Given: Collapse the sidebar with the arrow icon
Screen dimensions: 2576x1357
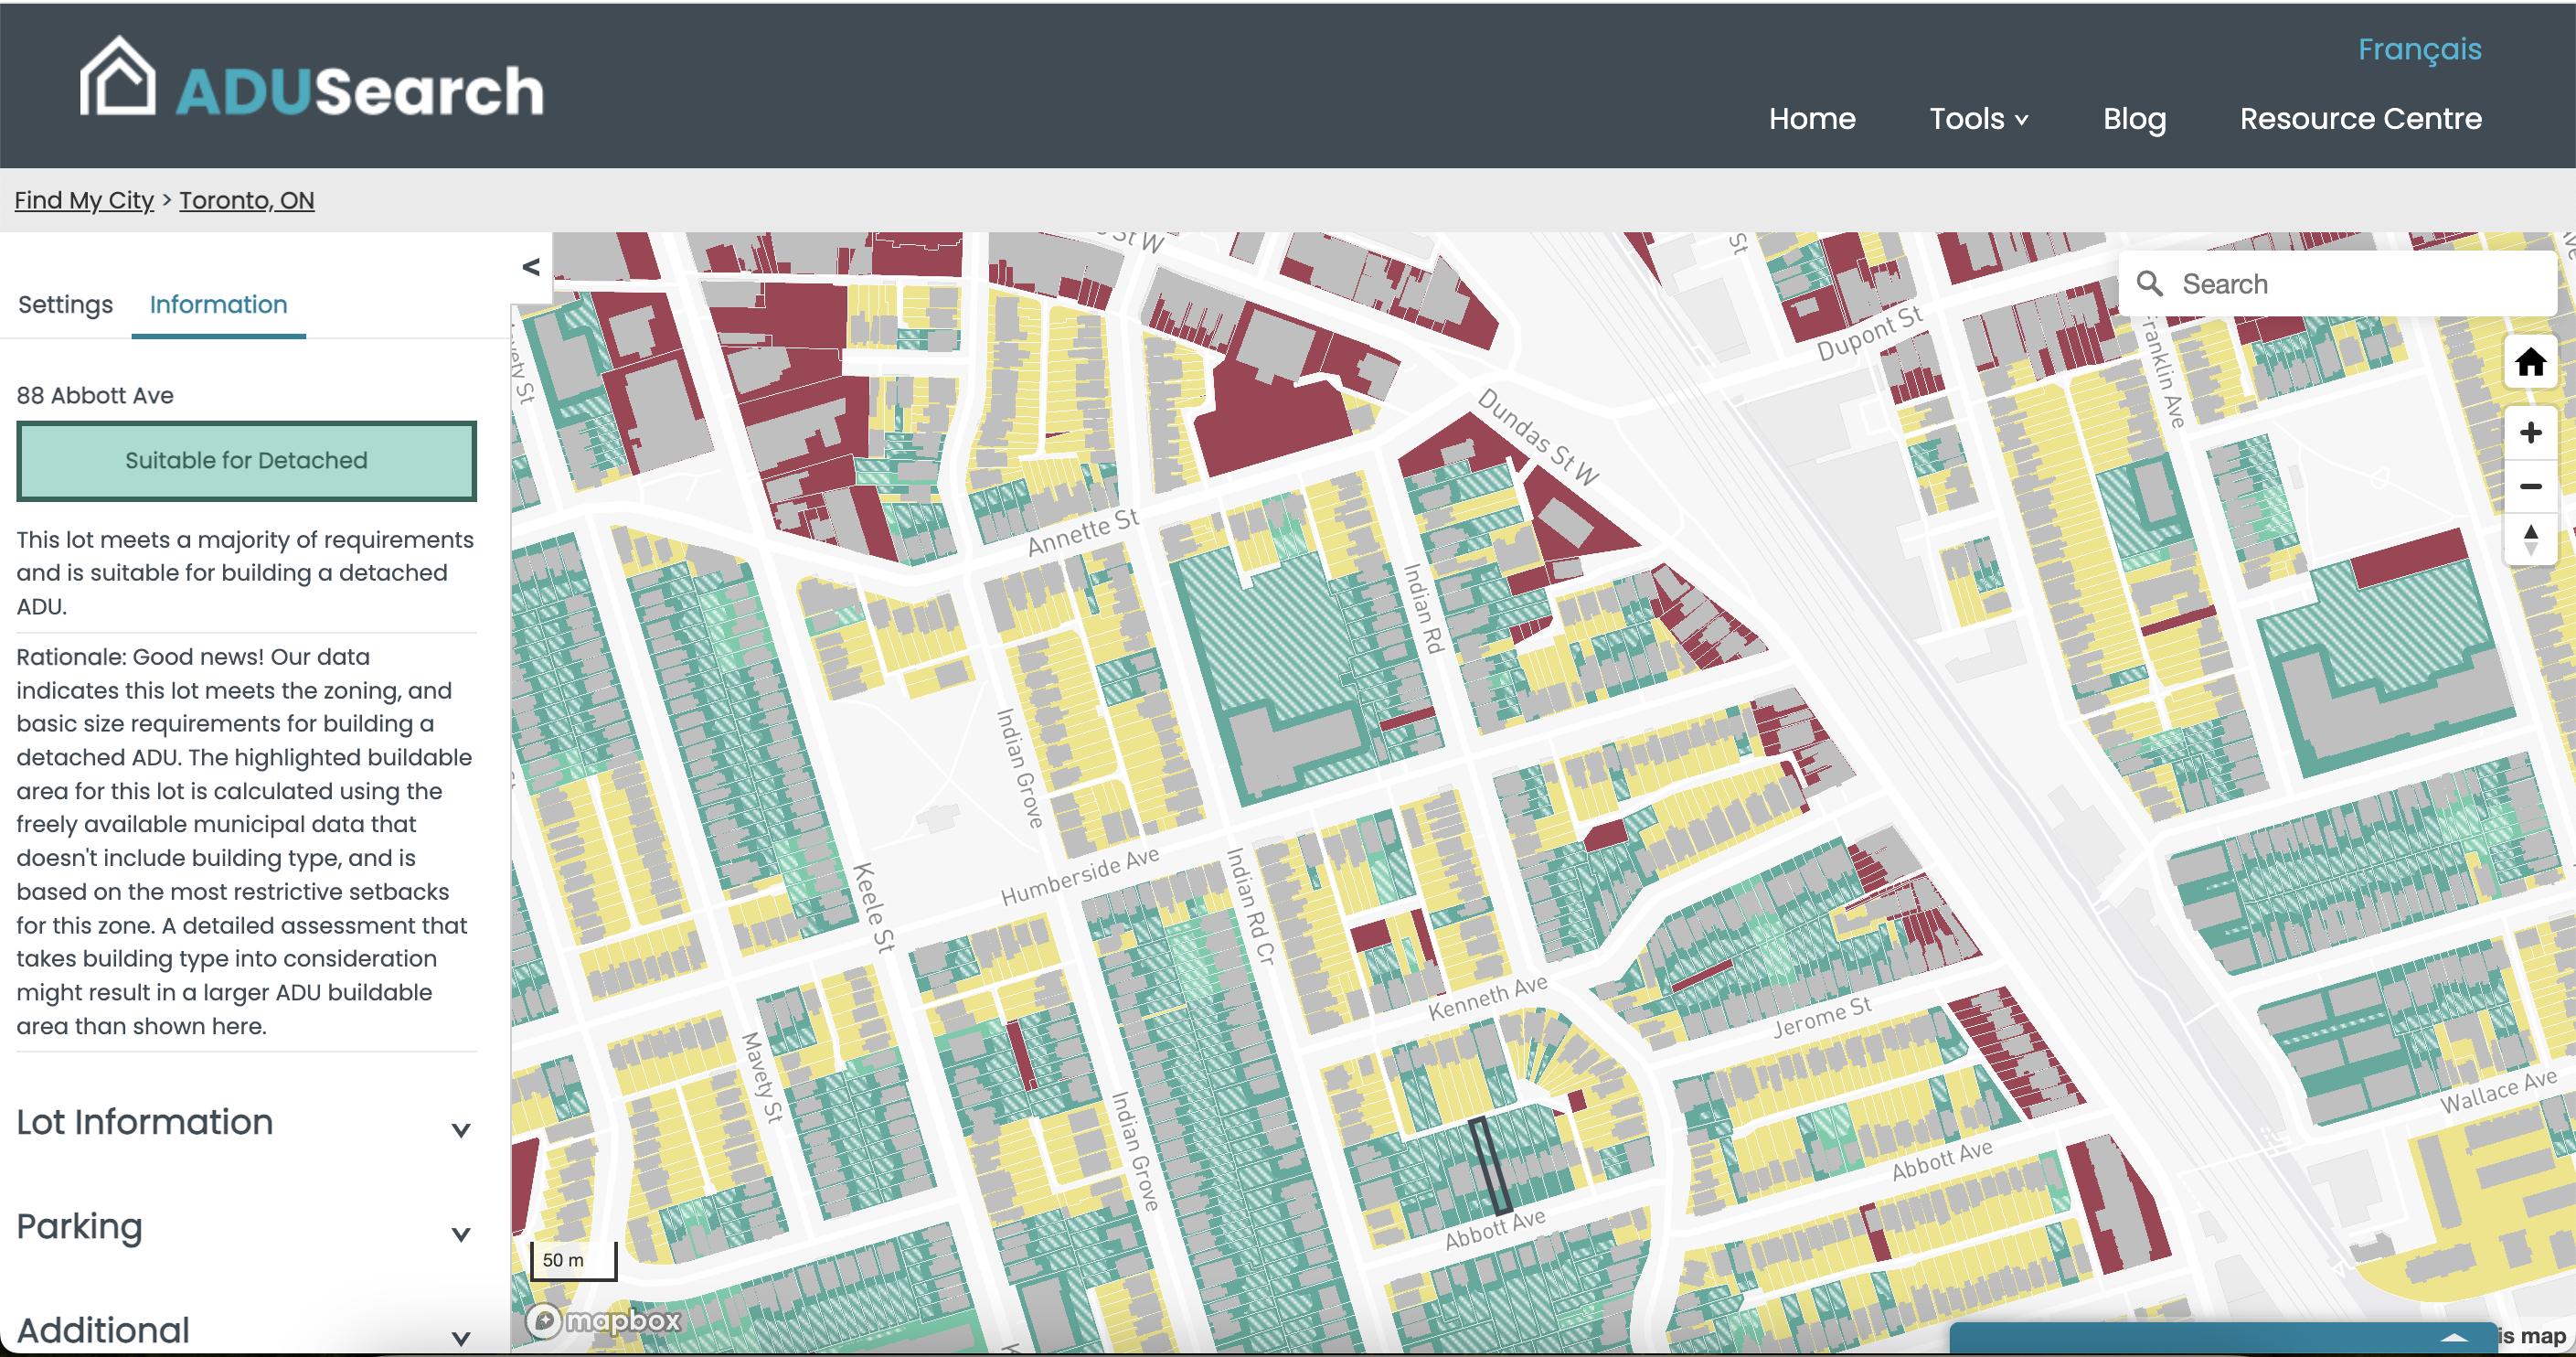Looking at the screenshot, I should coord(531,267).
